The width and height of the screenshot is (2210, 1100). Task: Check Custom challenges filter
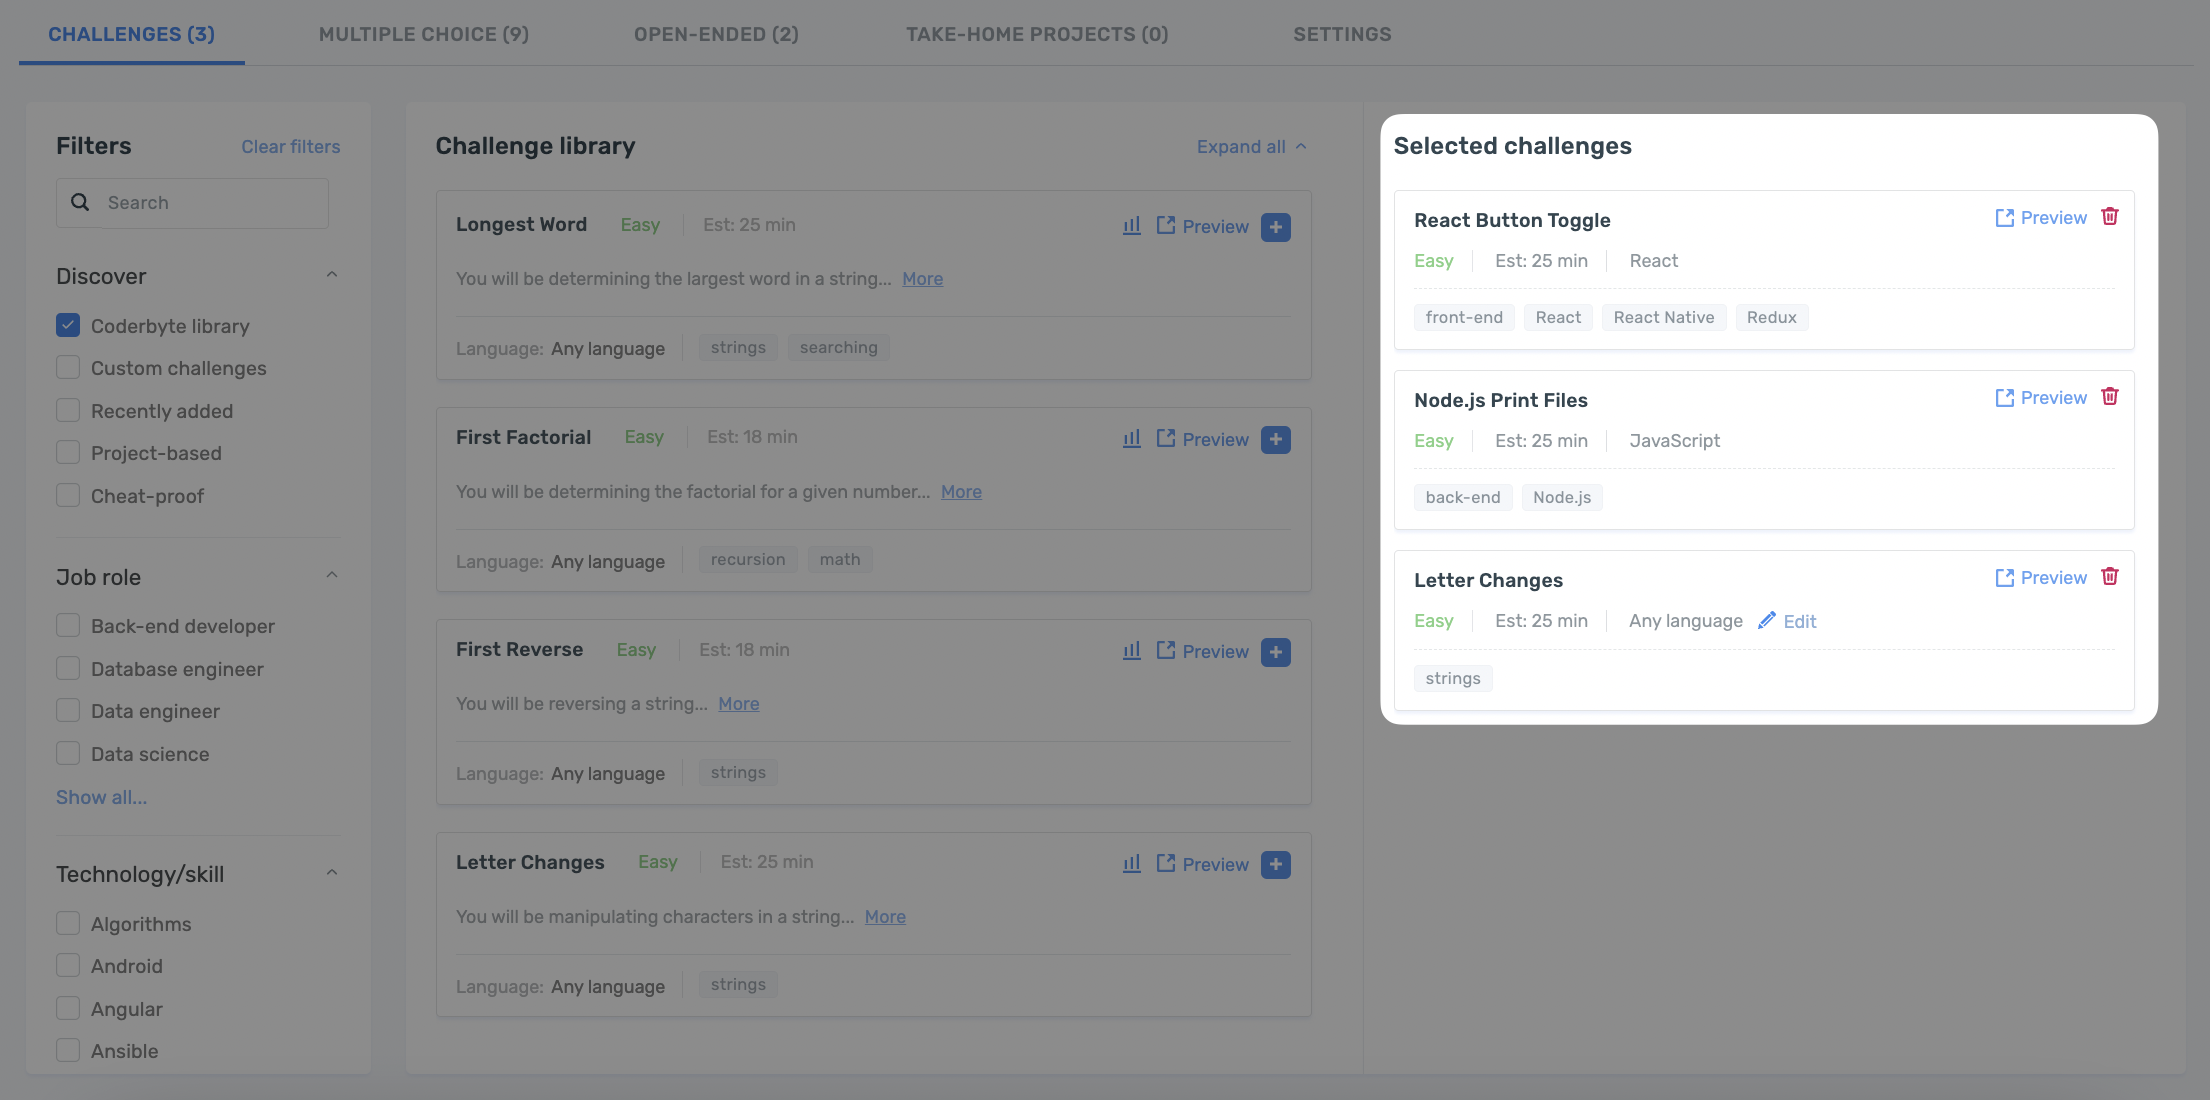(x=68, y=368)
